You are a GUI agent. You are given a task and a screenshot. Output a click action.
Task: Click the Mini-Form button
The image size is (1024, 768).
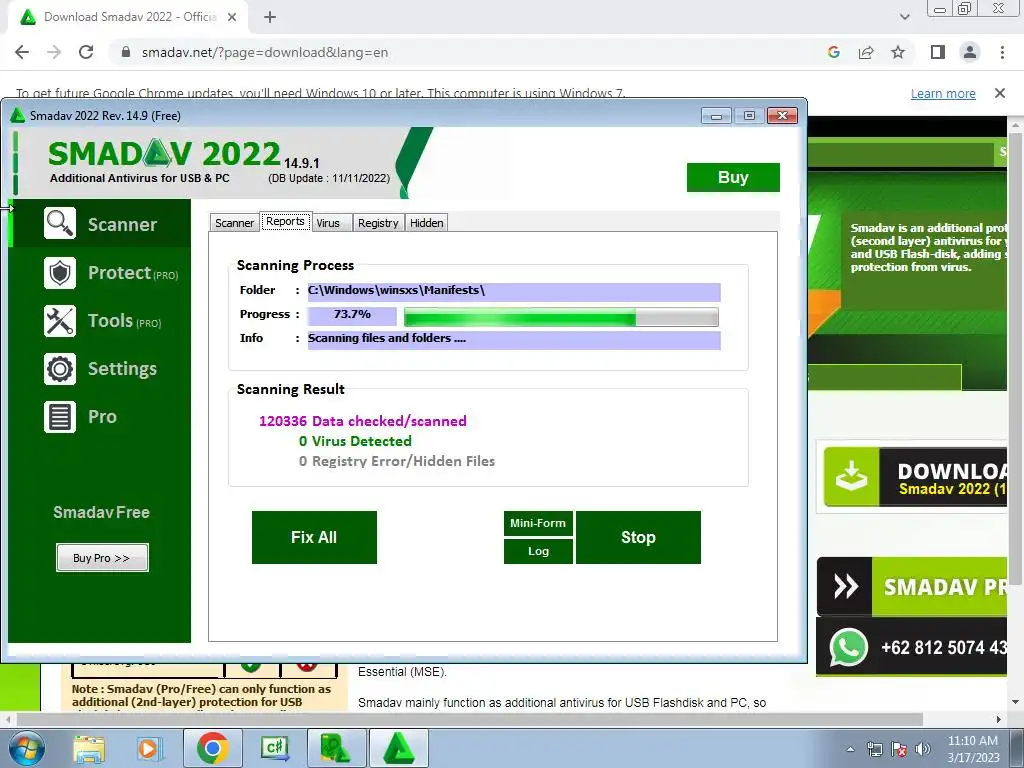coord(538,523)
